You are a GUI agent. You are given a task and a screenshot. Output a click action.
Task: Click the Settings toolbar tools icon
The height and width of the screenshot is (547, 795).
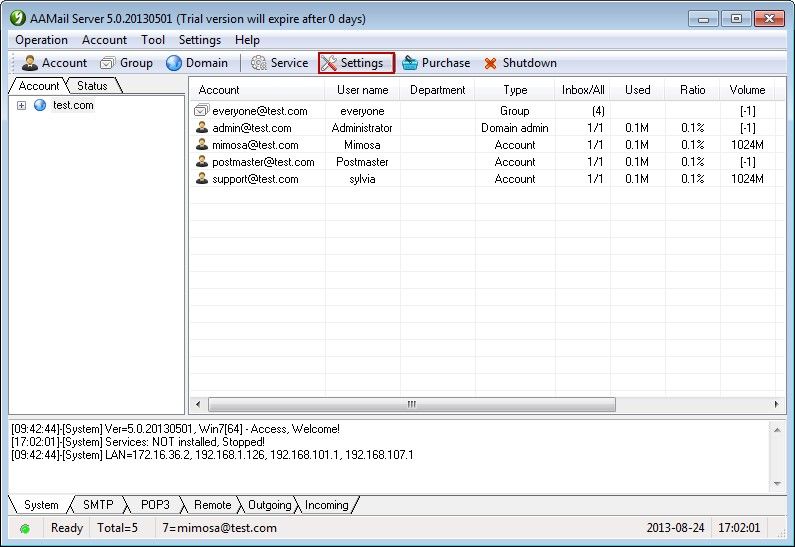pyautogui.click(x=329, y=63)
